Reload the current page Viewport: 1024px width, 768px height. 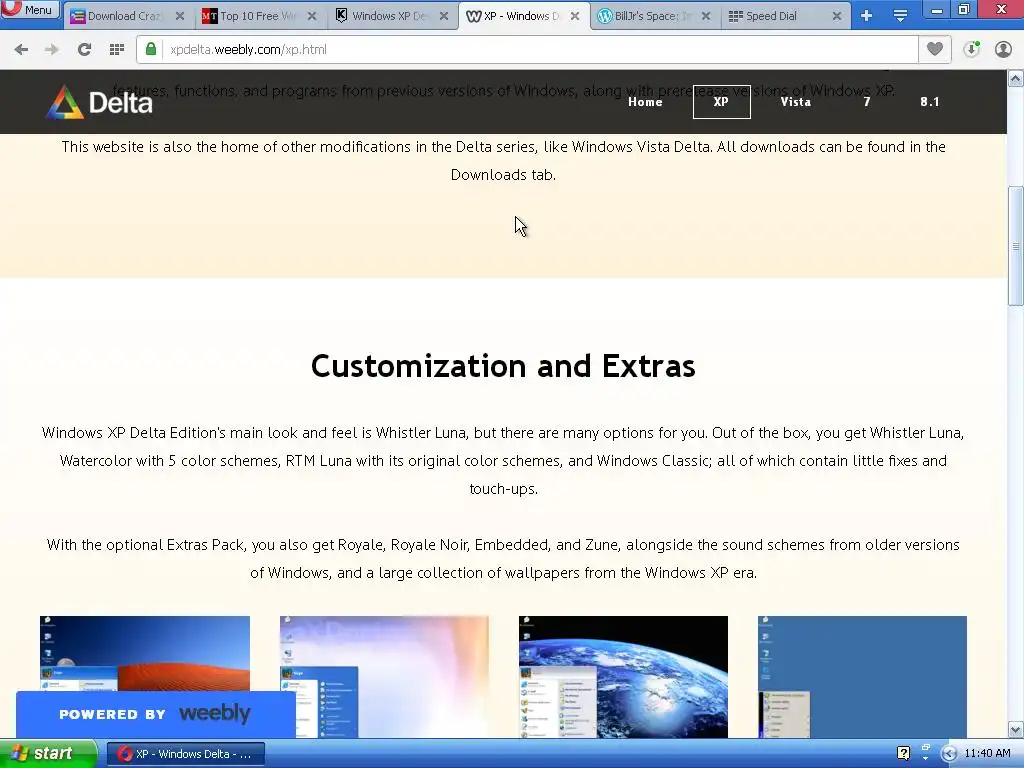tap(84, 50)
